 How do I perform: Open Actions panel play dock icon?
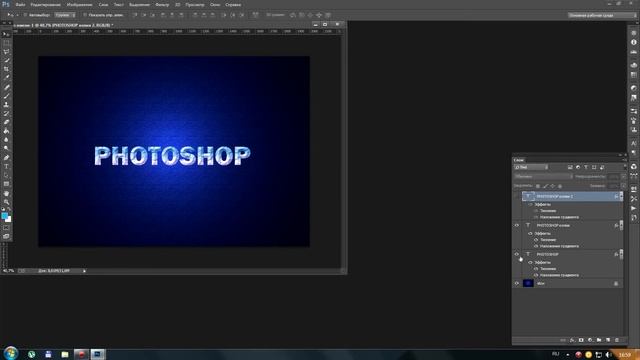633,209
